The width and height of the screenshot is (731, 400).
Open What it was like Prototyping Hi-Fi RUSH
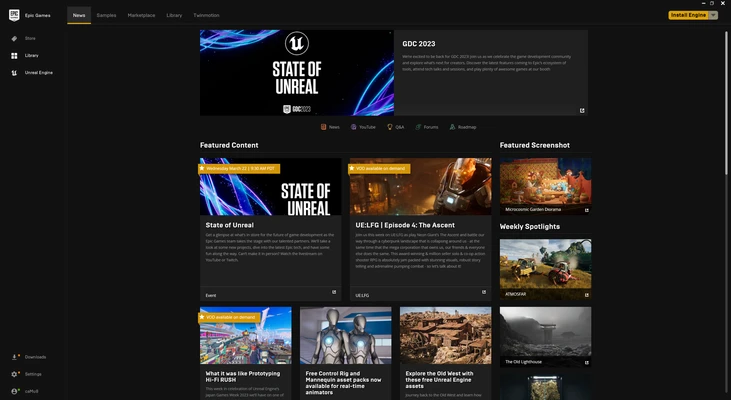coord(243,377)
